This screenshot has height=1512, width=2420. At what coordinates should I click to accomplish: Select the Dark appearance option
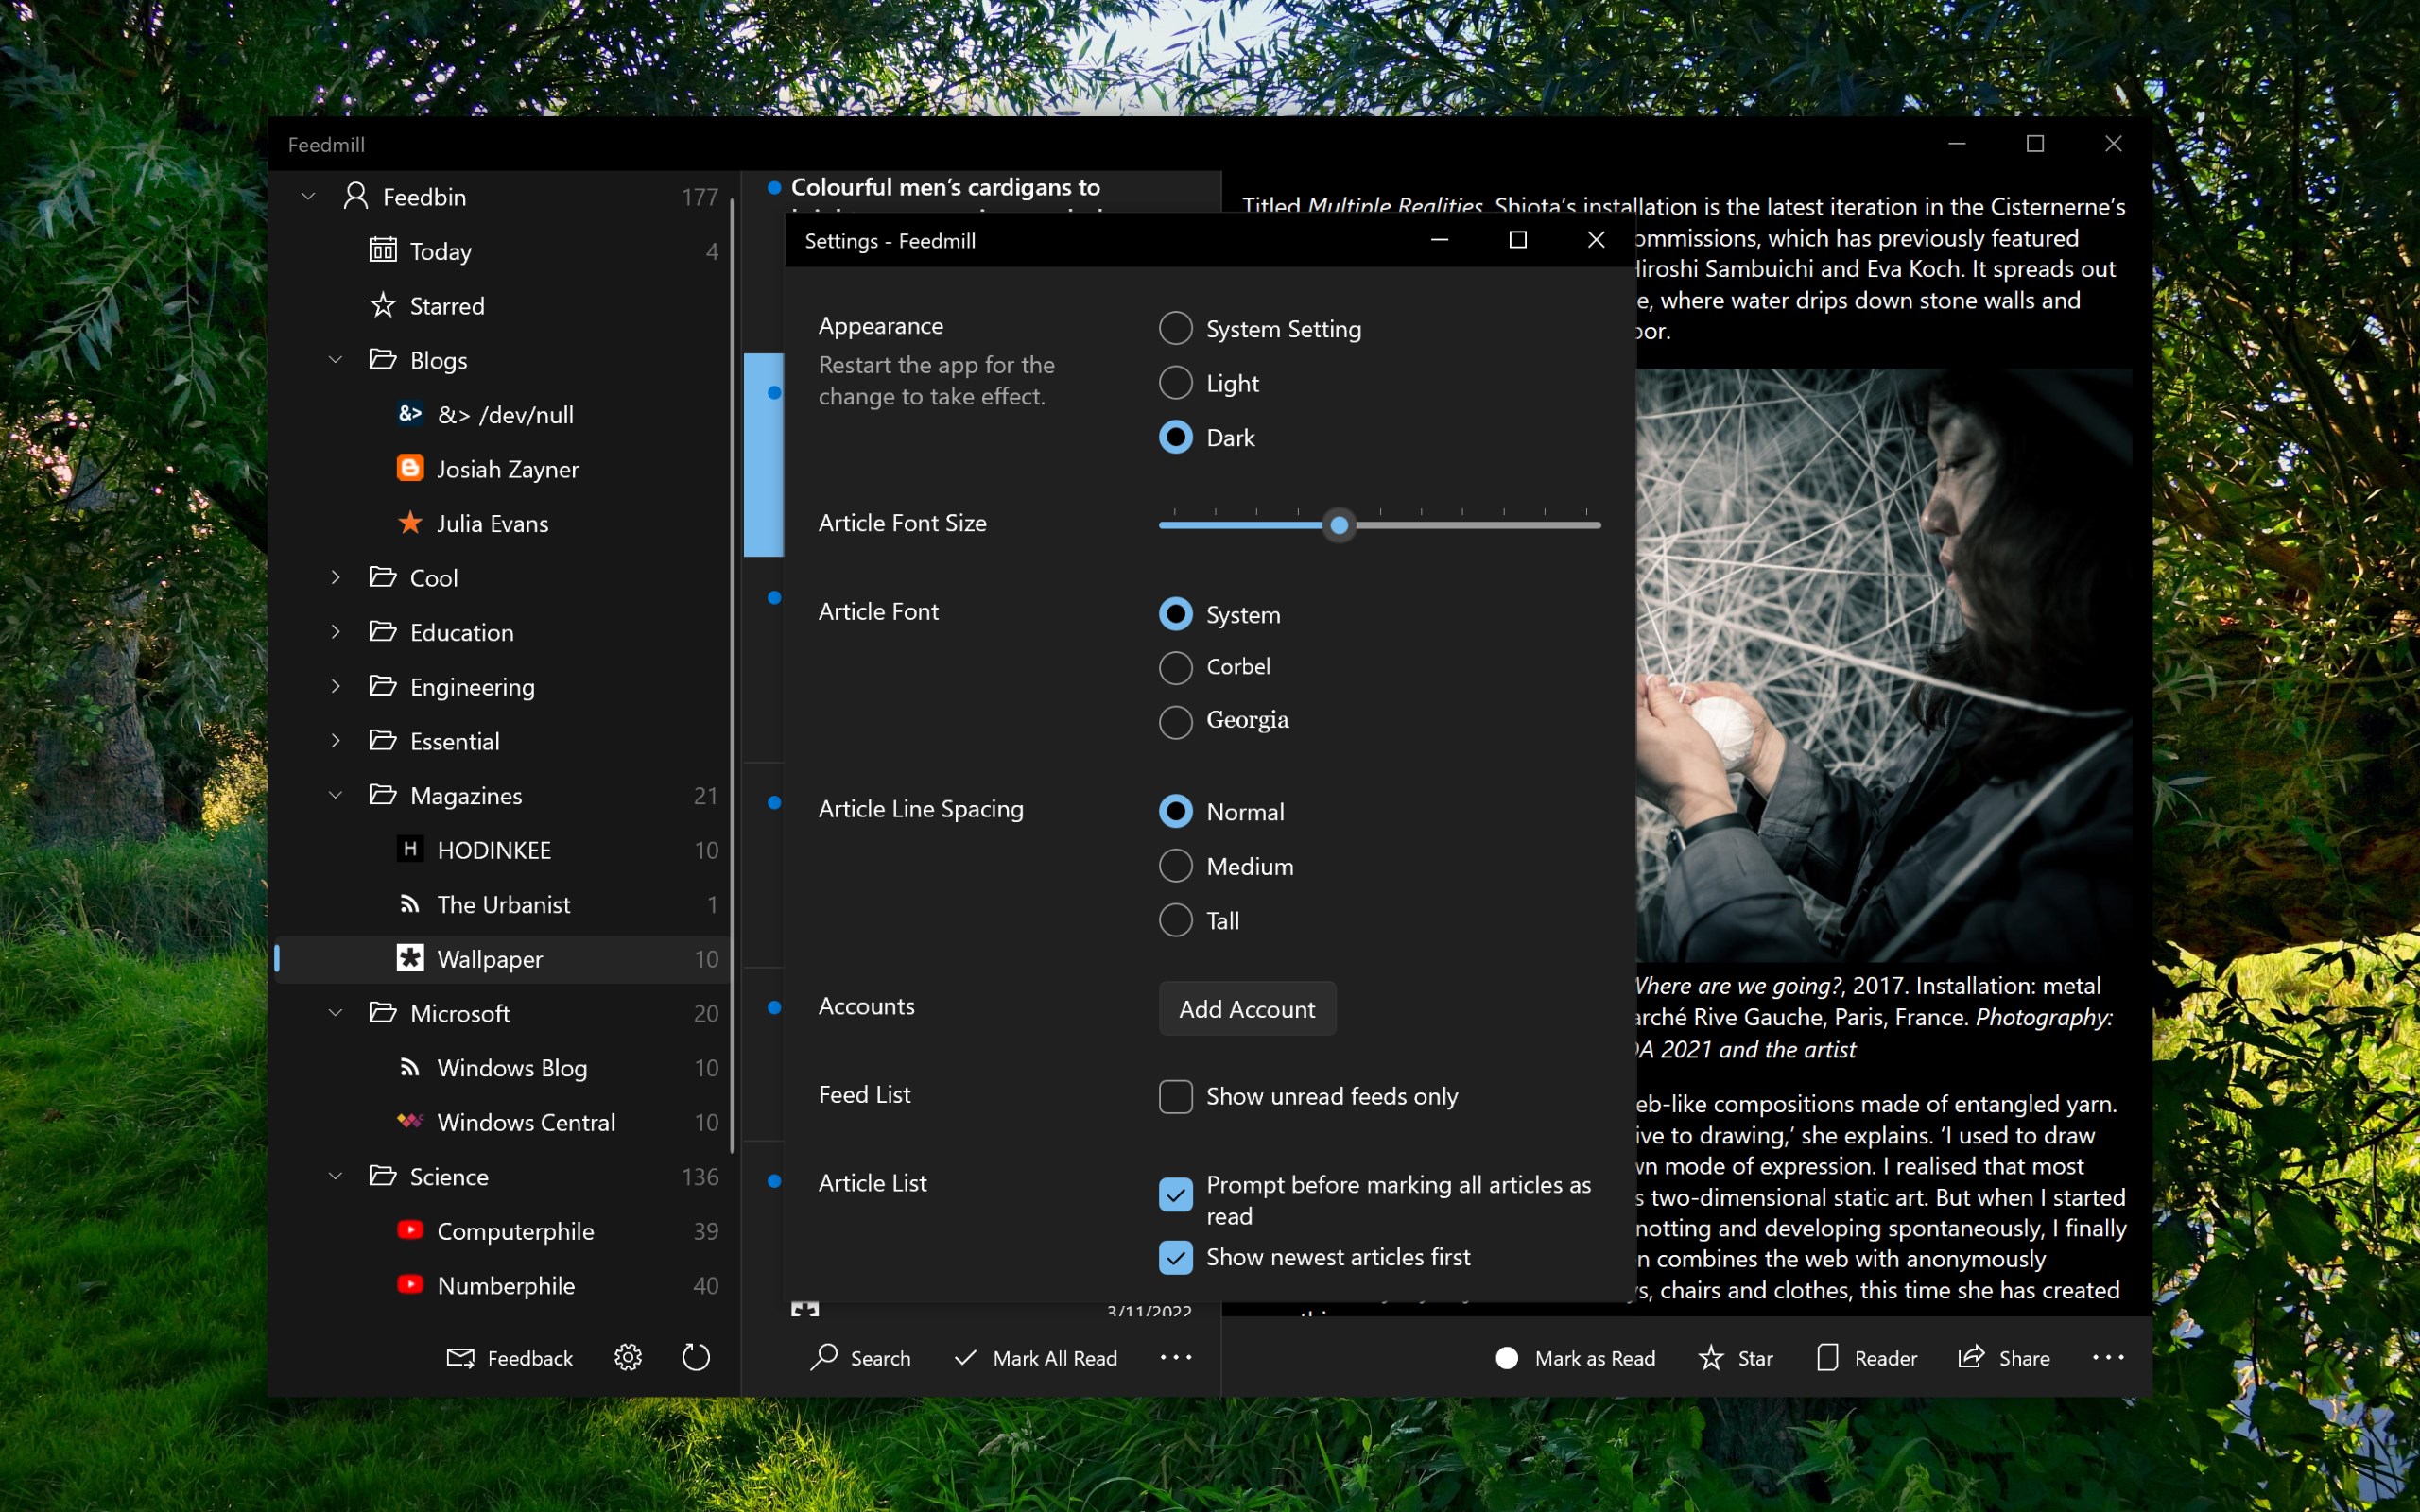pyautogui.click(x=1175, y=437)
